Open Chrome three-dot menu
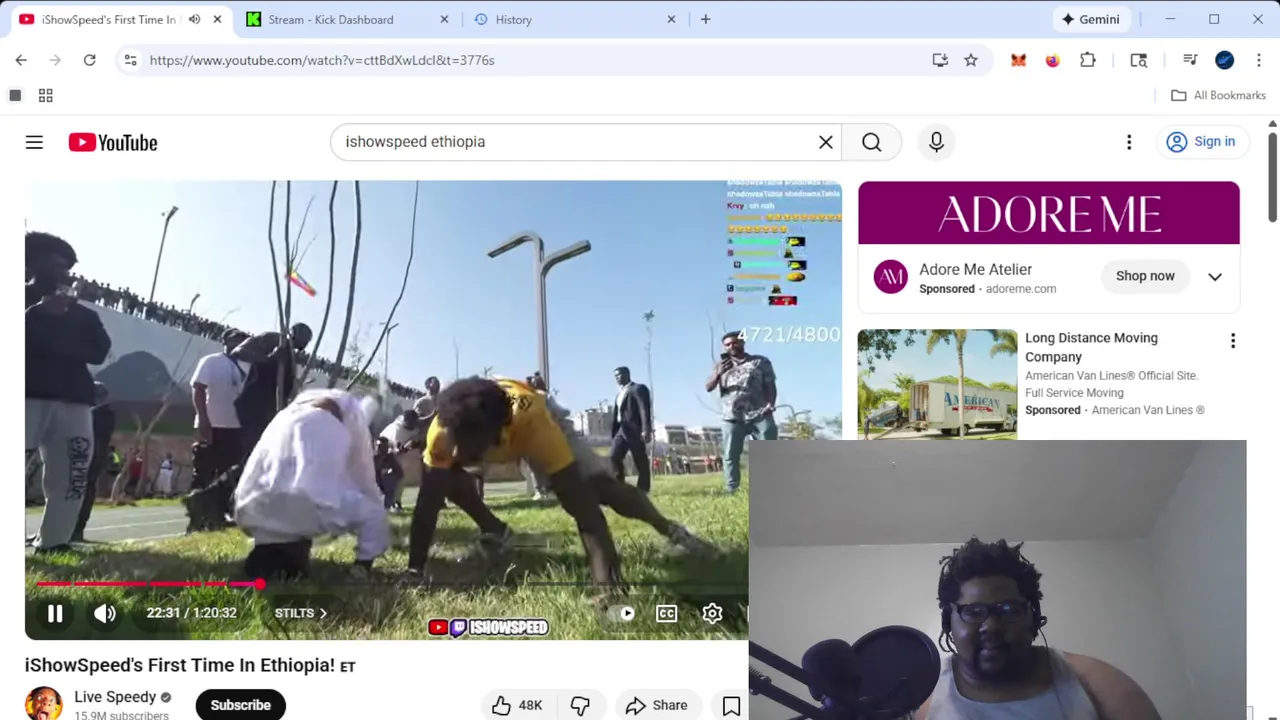The width and height of the screenshot is (1280, 720). [1259, 60]
